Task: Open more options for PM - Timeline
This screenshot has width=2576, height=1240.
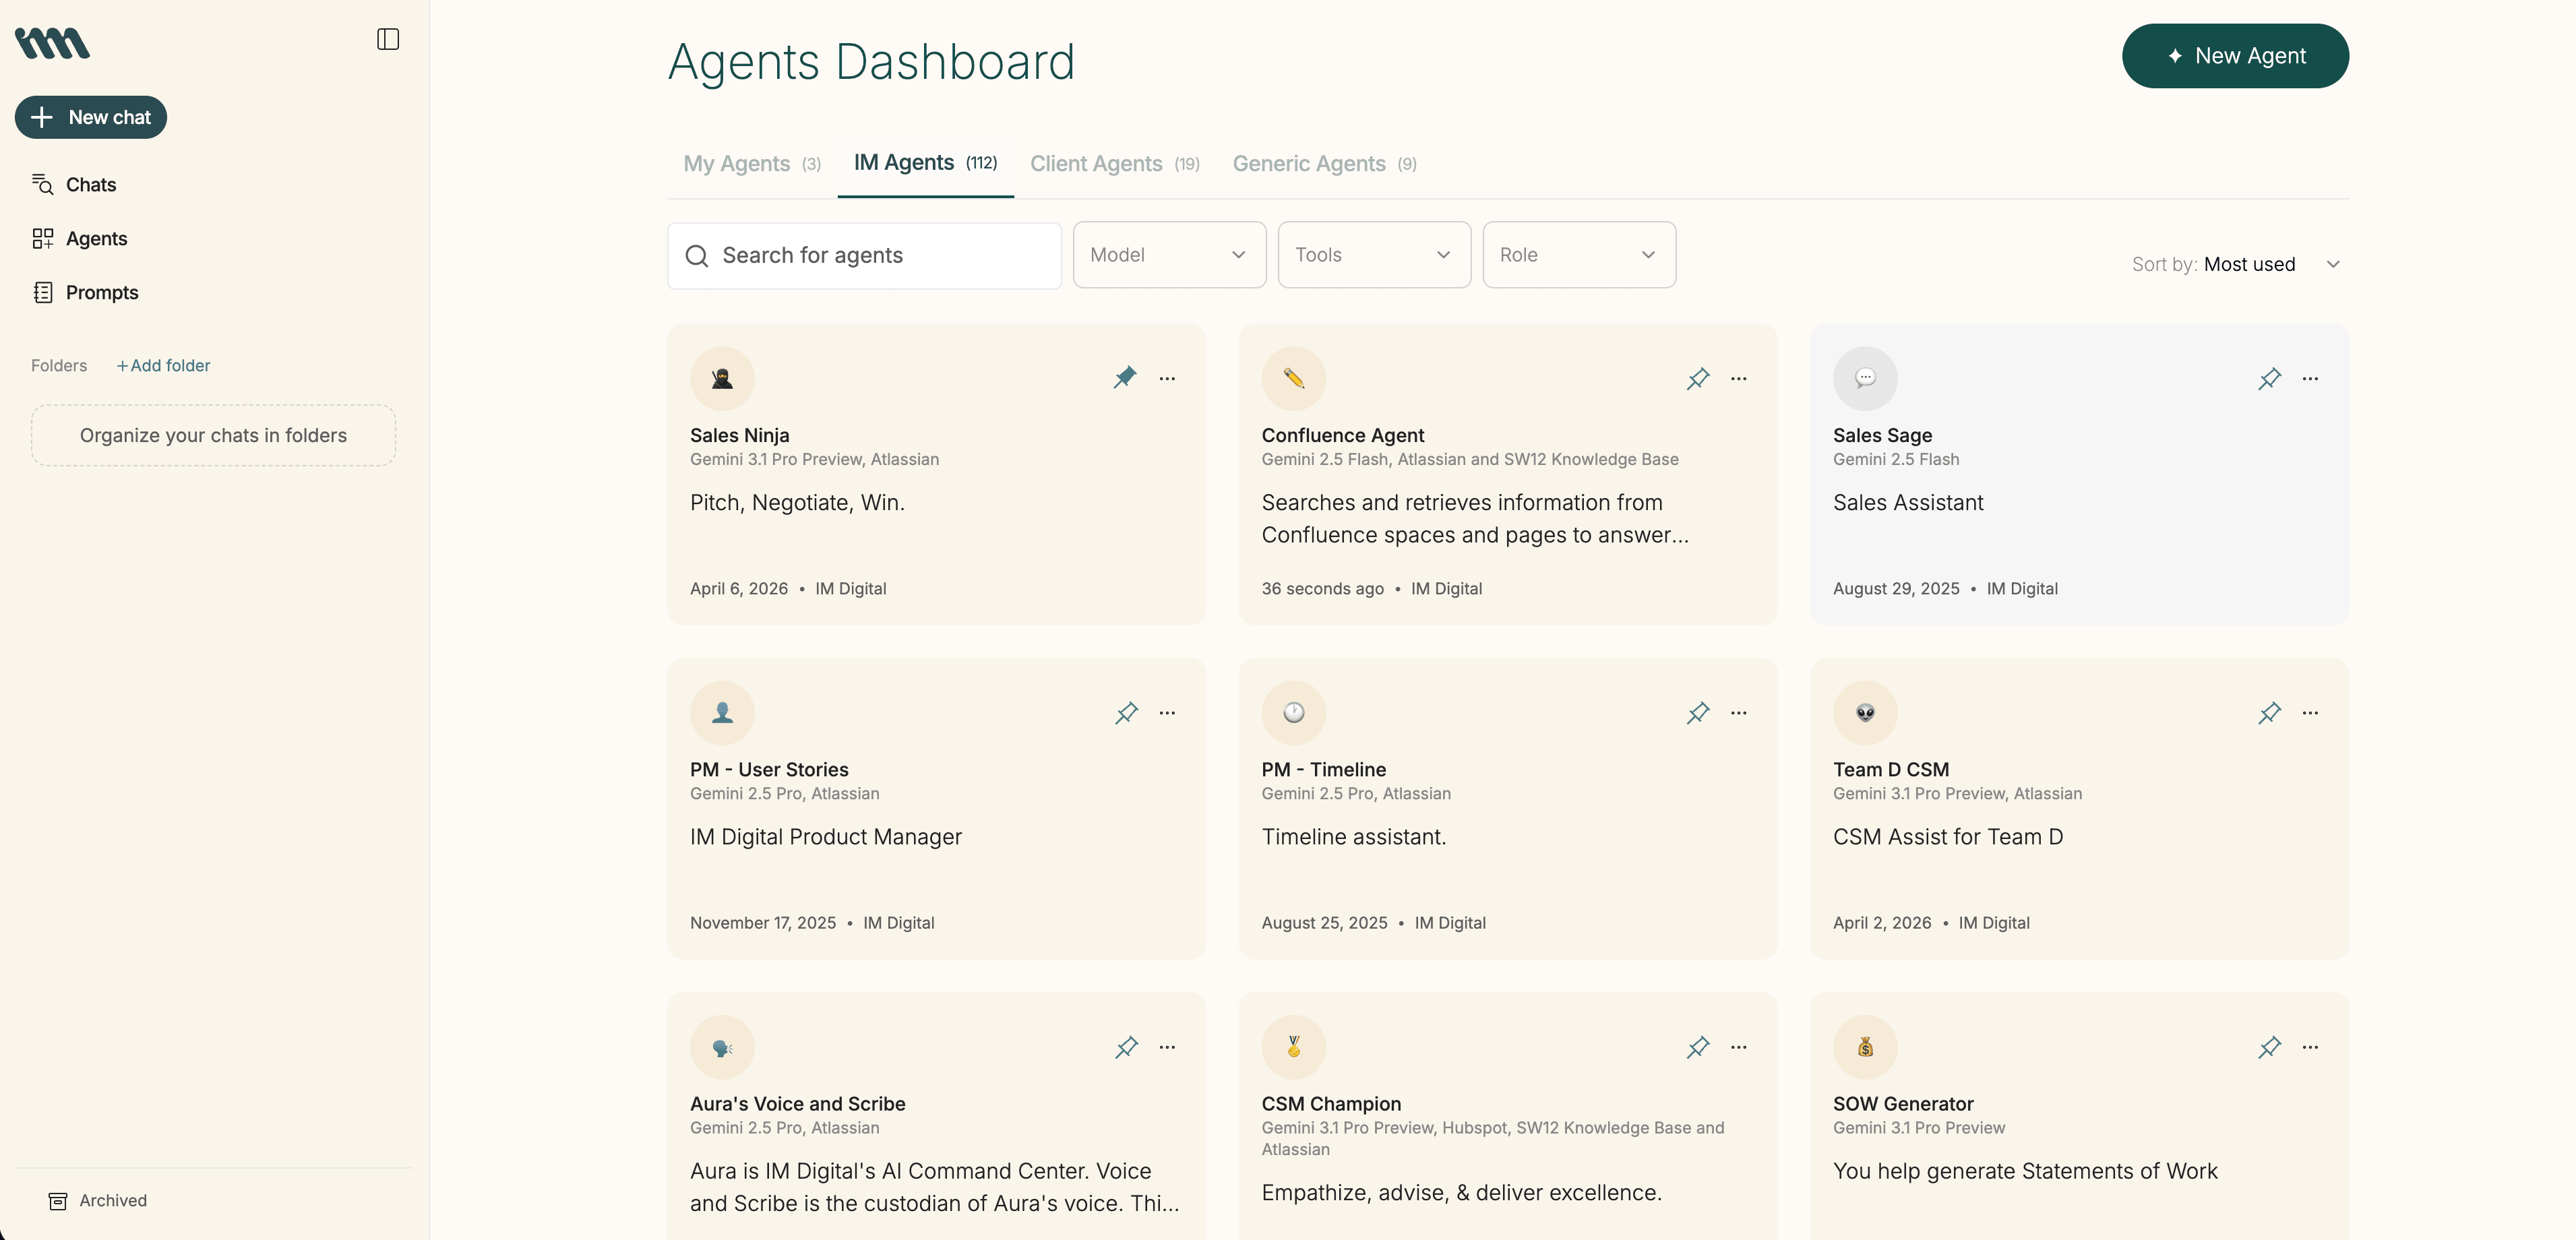Action: [x=1739, y=713]
